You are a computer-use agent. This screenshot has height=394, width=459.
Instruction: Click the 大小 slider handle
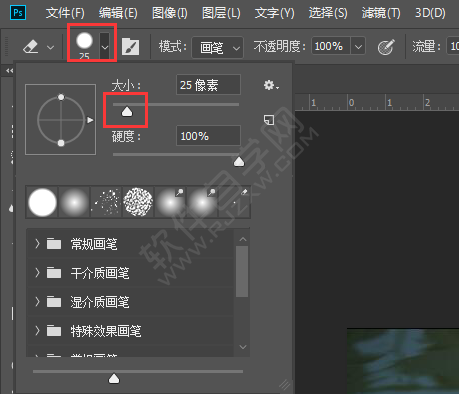[x=127, y=112]
